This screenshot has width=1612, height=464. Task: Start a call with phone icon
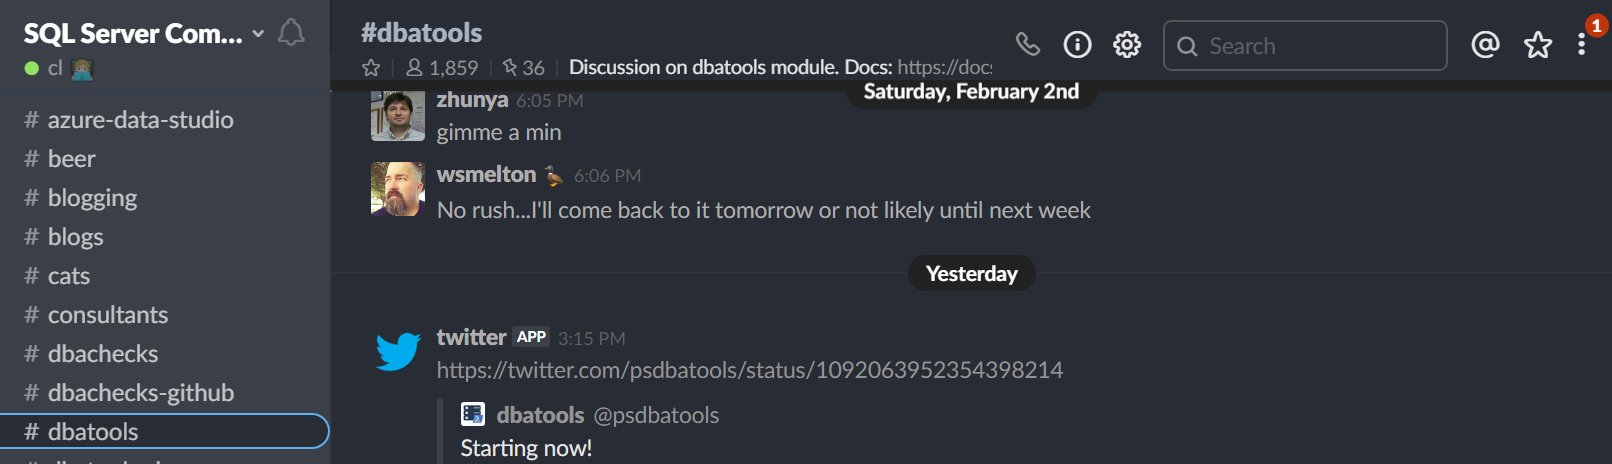tap(1028, 44)
